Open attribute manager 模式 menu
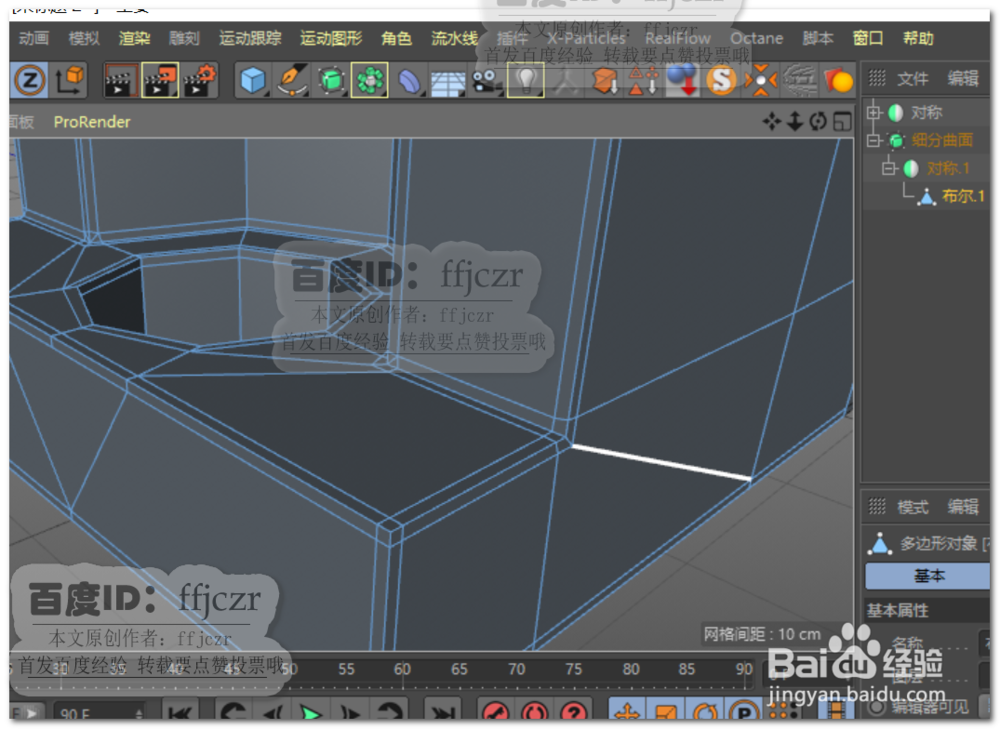The height and width of the screenshot is (729, 1000). coord(913,507)
